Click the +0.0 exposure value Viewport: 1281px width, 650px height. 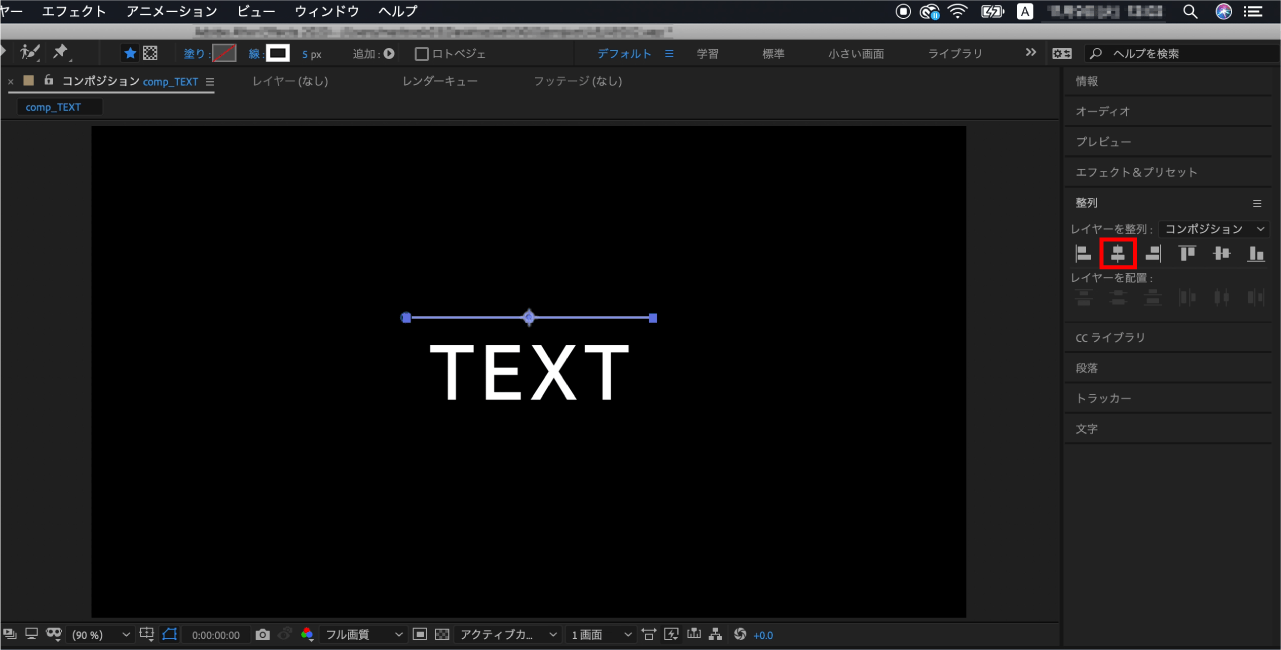763,635
